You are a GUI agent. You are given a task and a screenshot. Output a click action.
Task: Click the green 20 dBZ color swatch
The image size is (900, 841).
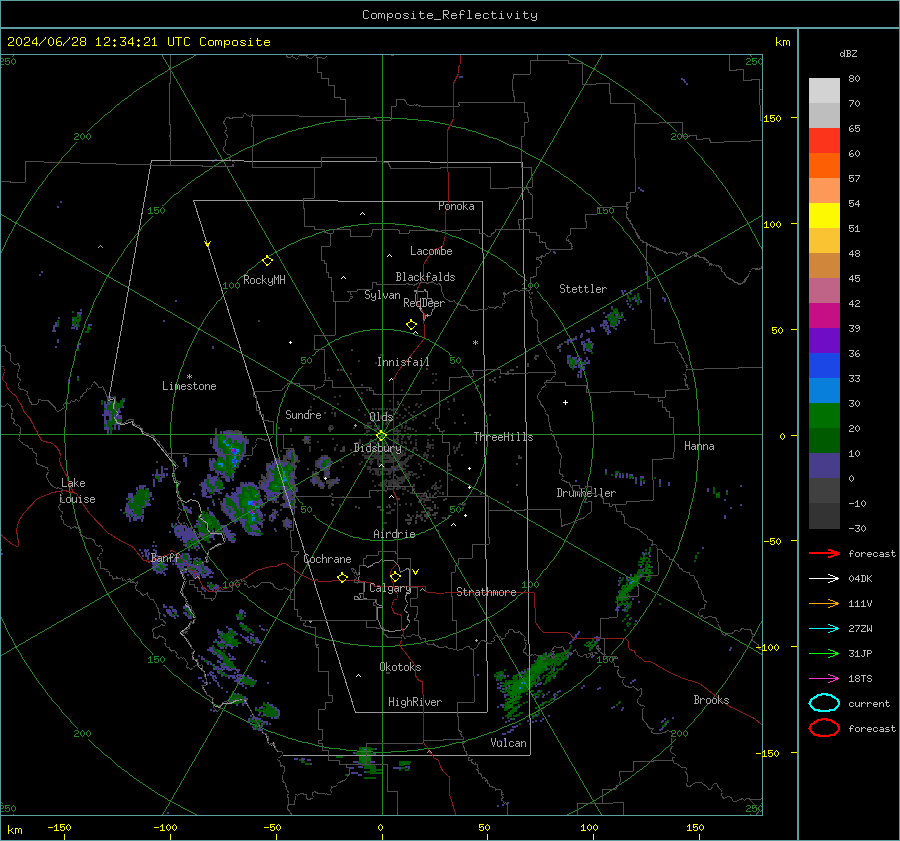[824, 416]
